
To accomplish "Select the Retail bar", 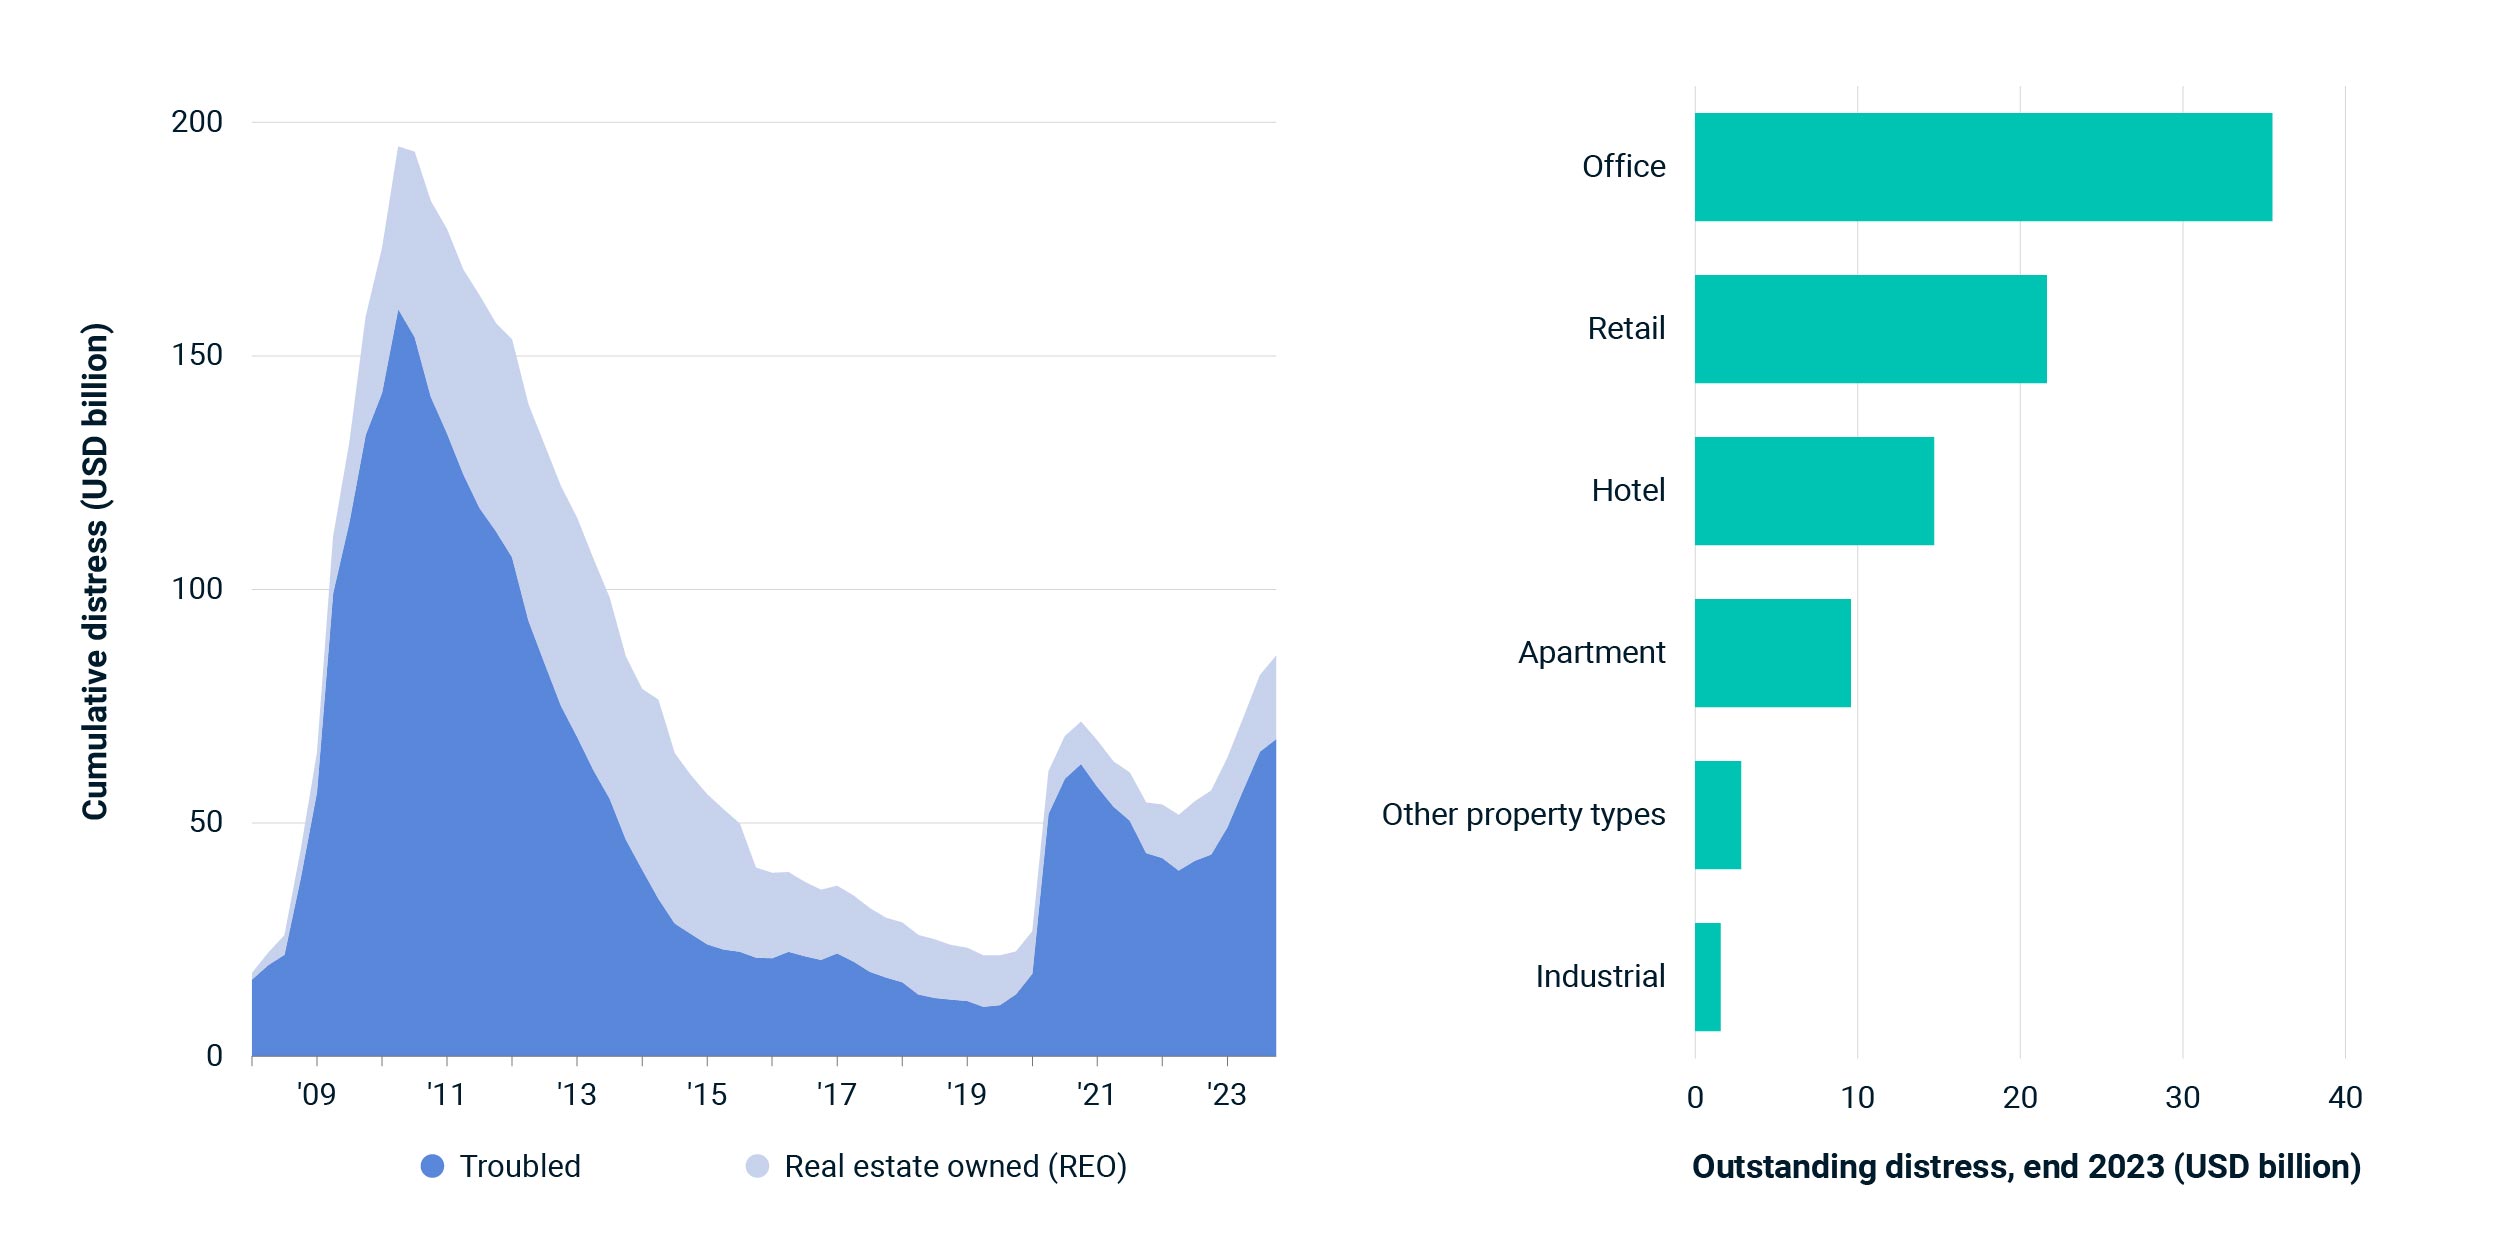I will click(x=1870, y=329).
